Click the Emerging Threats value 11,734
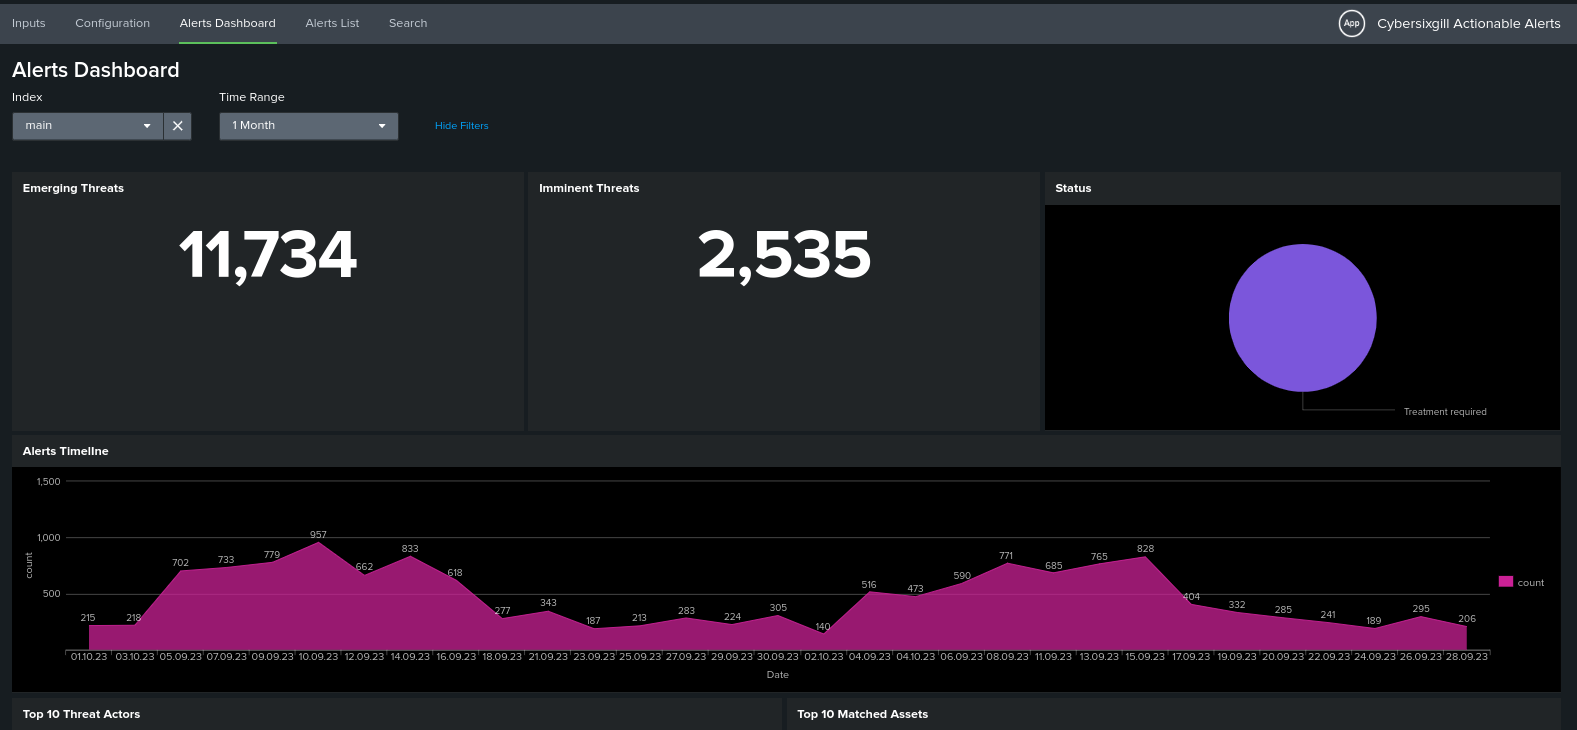 coord(267,255)
